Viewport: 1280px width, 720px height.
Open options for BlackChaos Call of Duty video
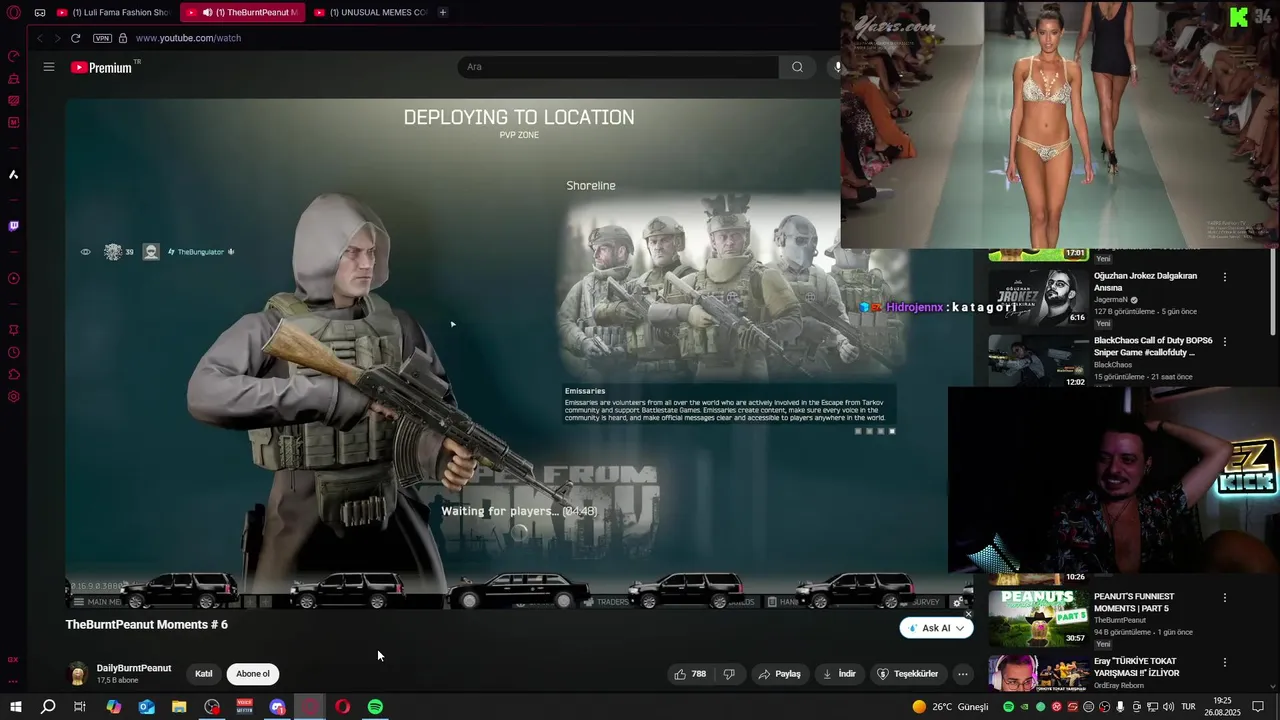pos(1225,342)
